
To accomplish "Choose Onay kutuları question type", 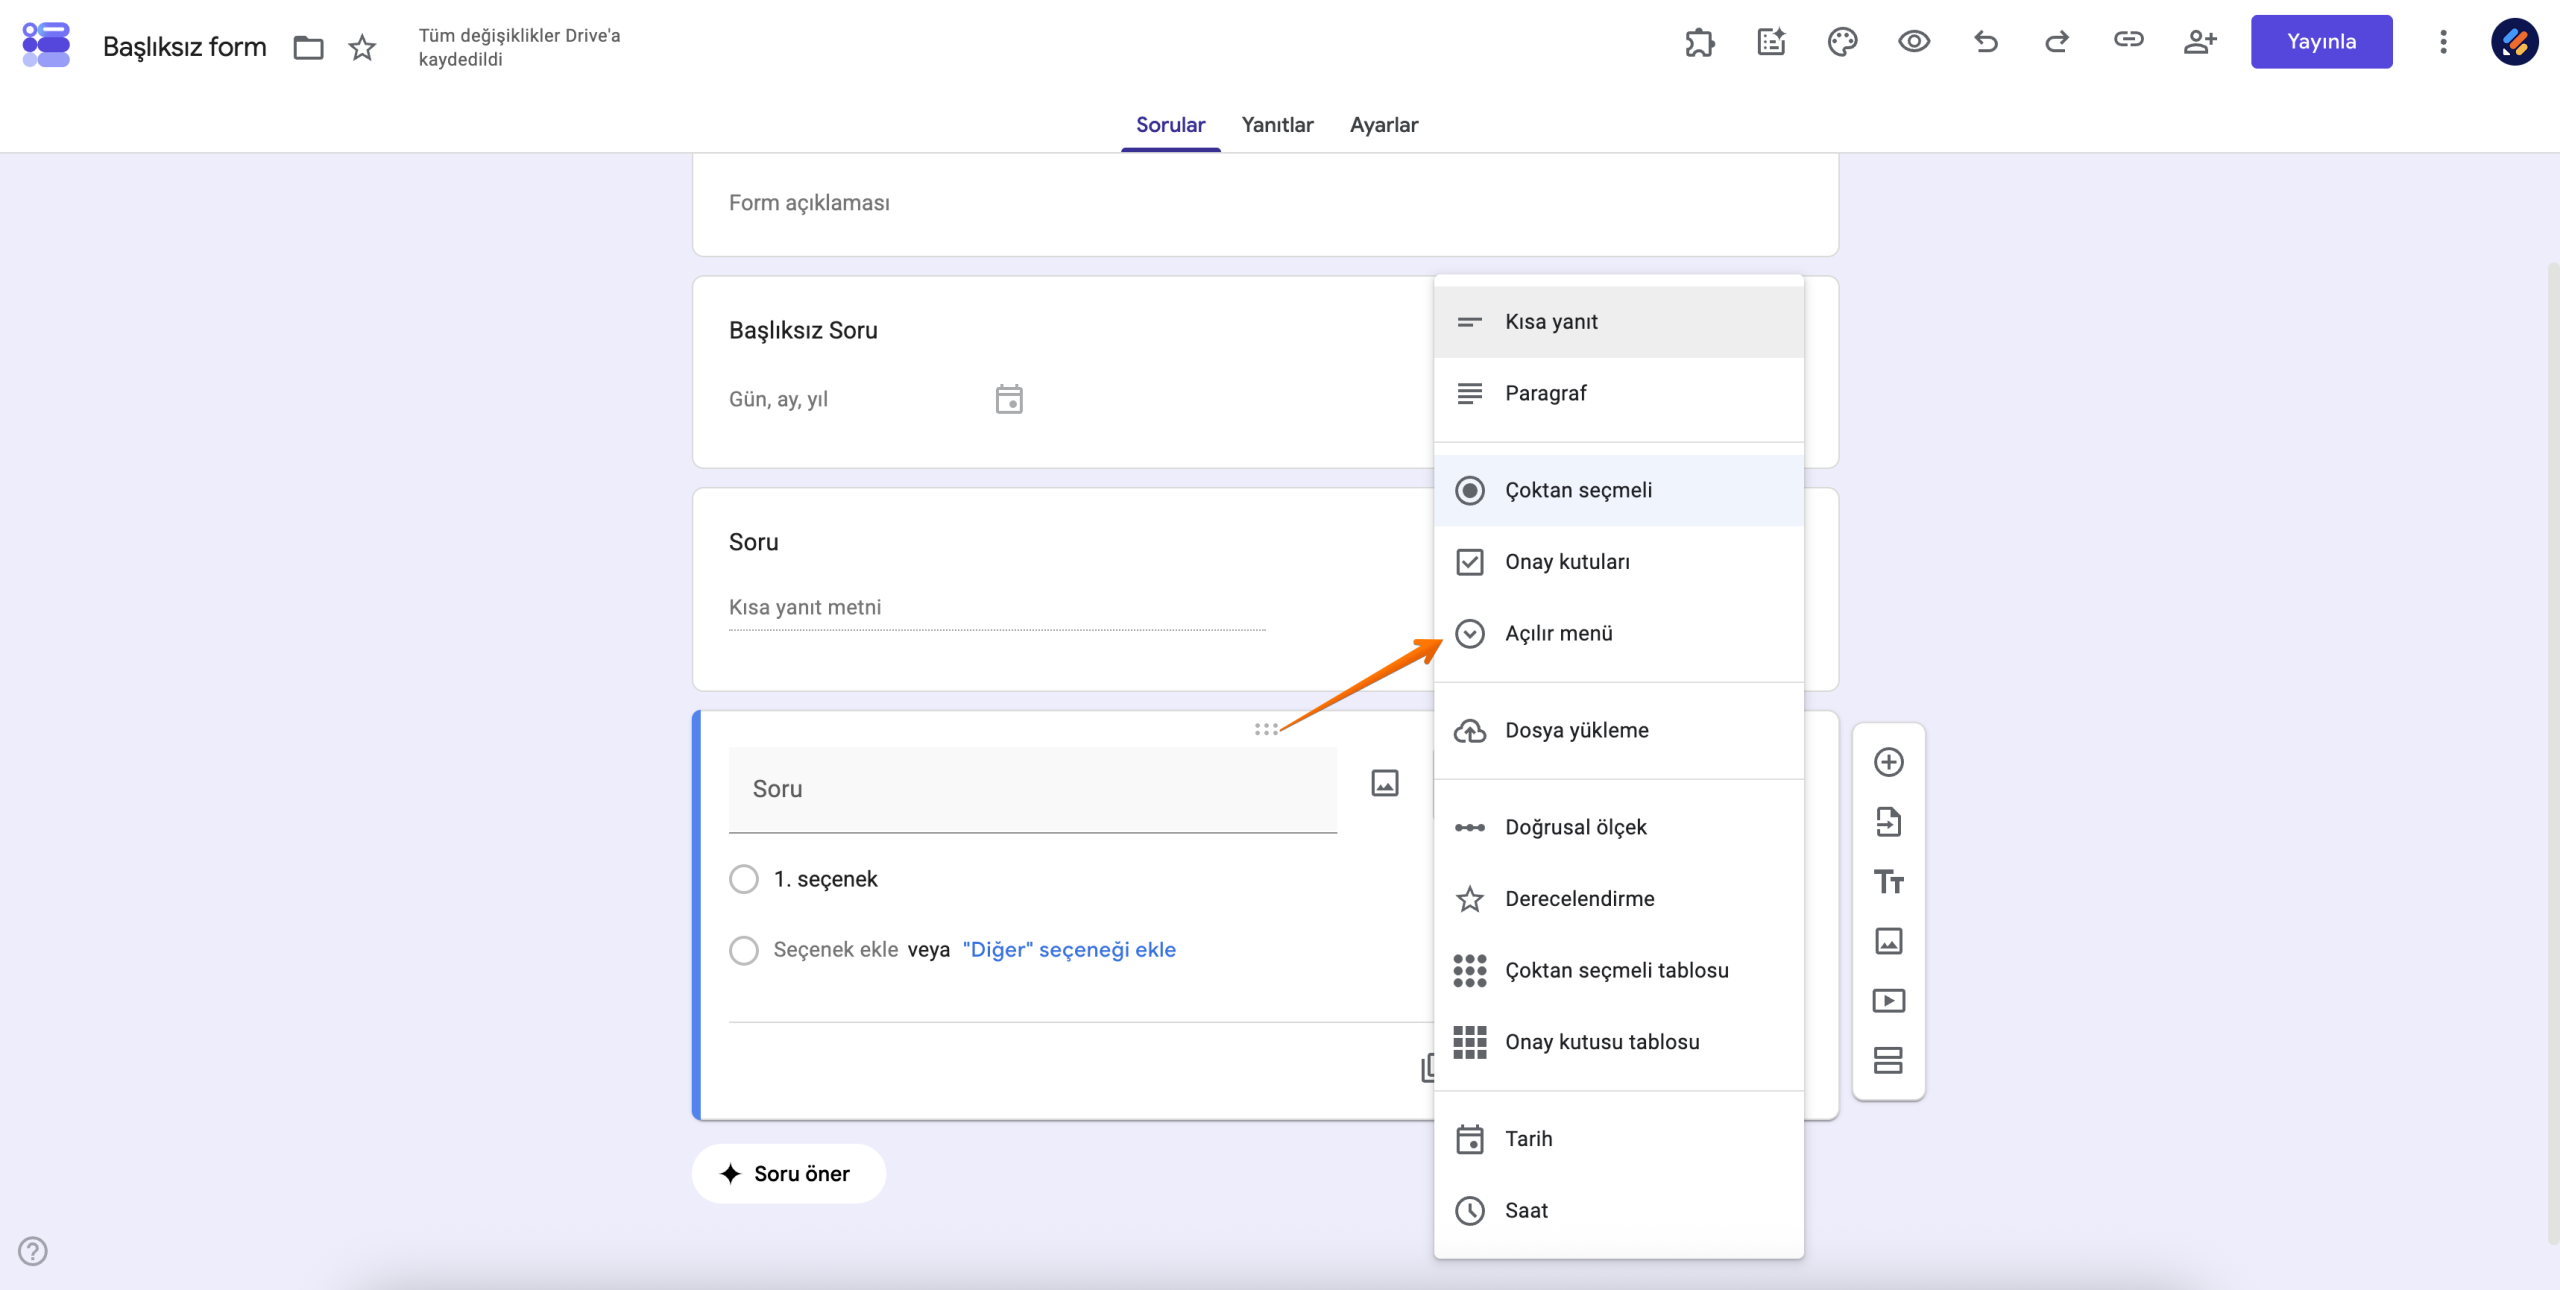I will pos(1618,562).
